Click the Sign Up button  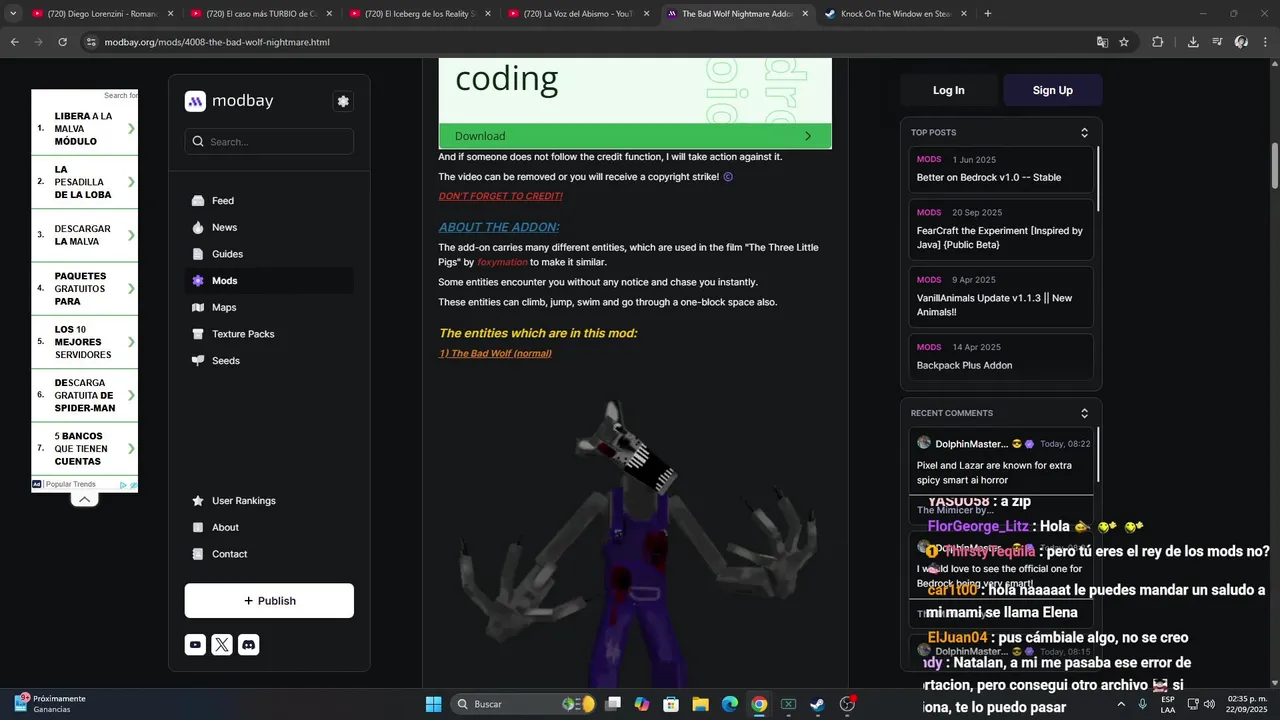1053,90
